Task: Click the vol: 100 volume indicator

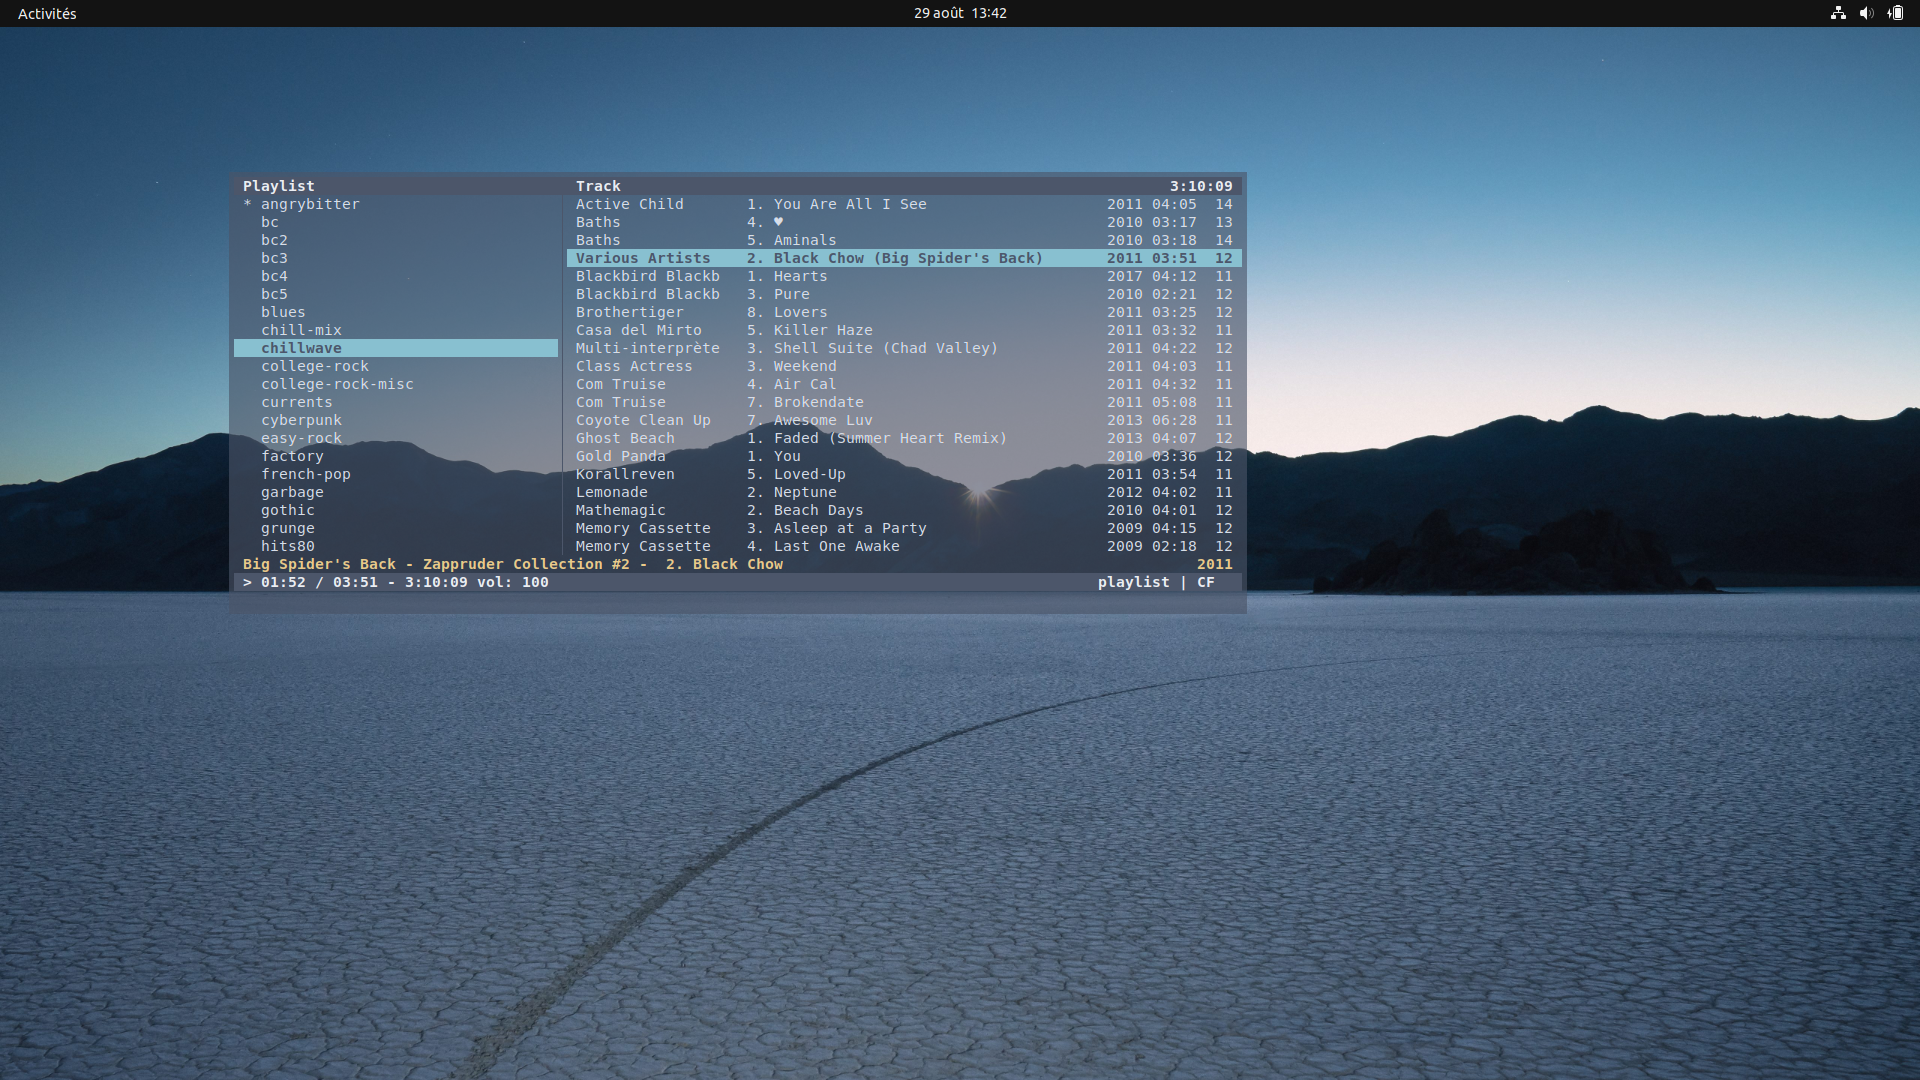Action: (x=512, y=582)
